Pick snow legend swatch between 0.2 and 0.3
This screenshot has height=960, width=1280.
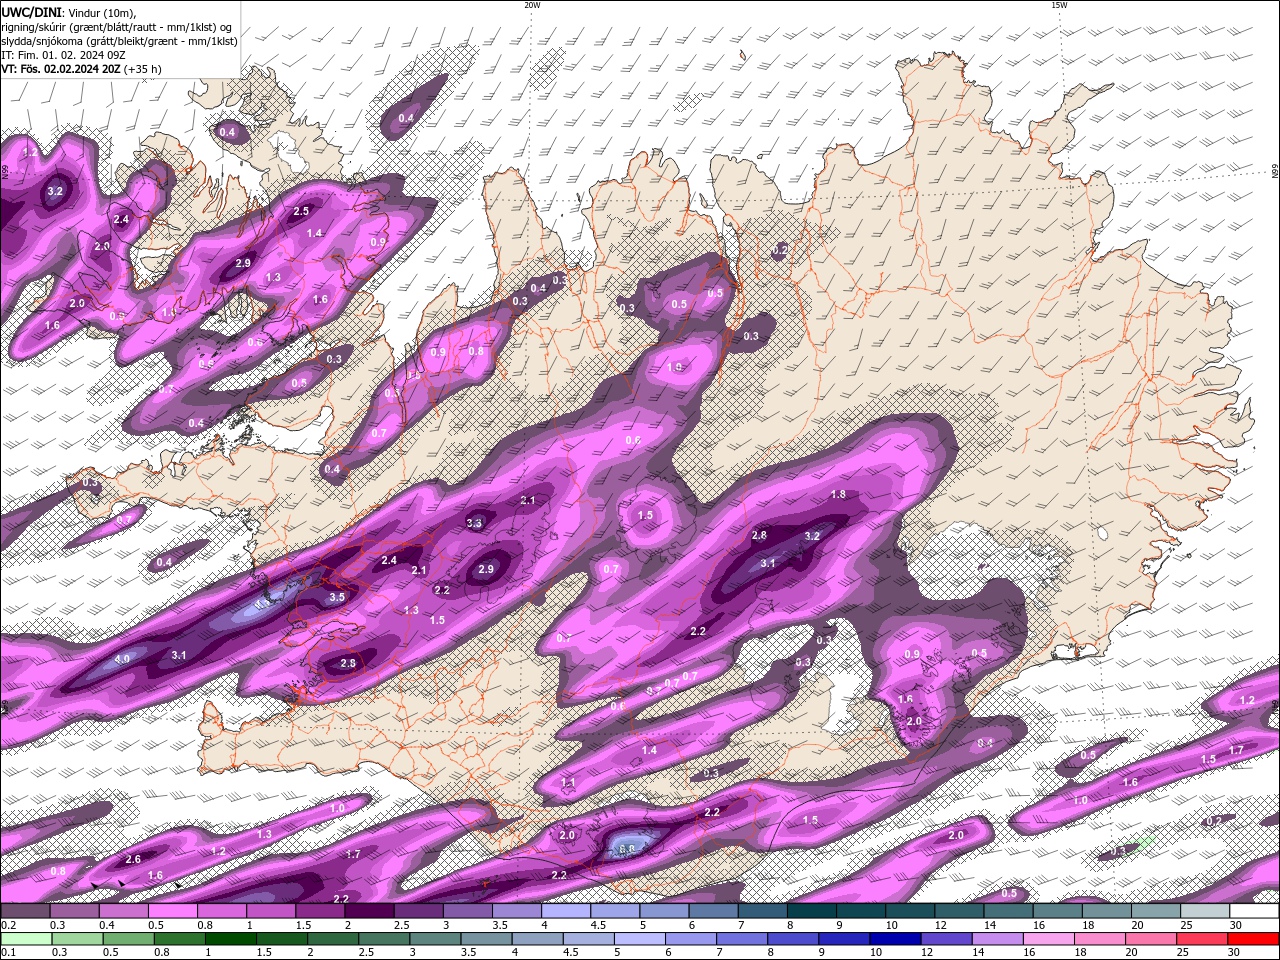[25, 911]
